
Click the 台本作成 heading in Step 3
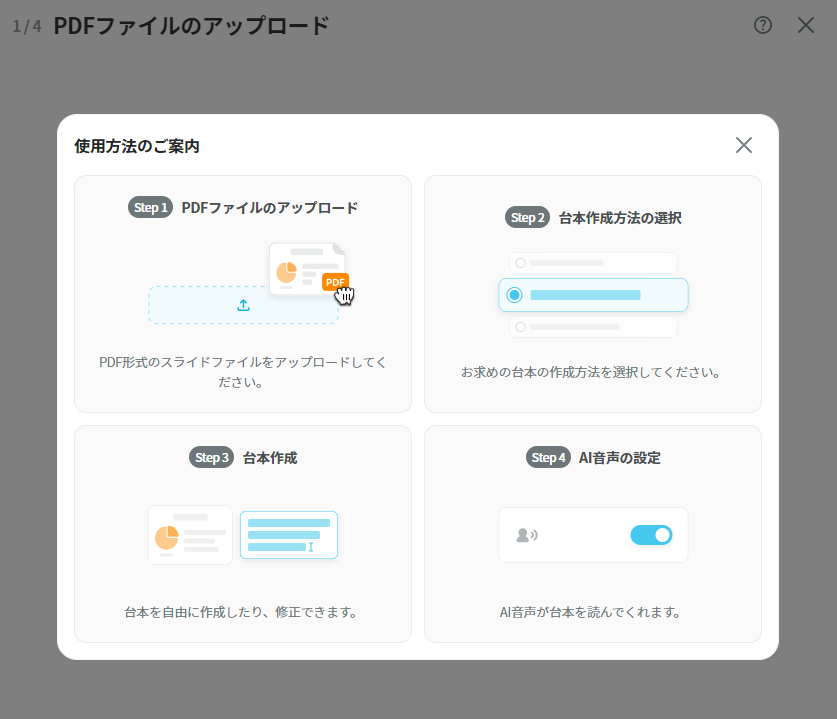click(x=270, y=457)
